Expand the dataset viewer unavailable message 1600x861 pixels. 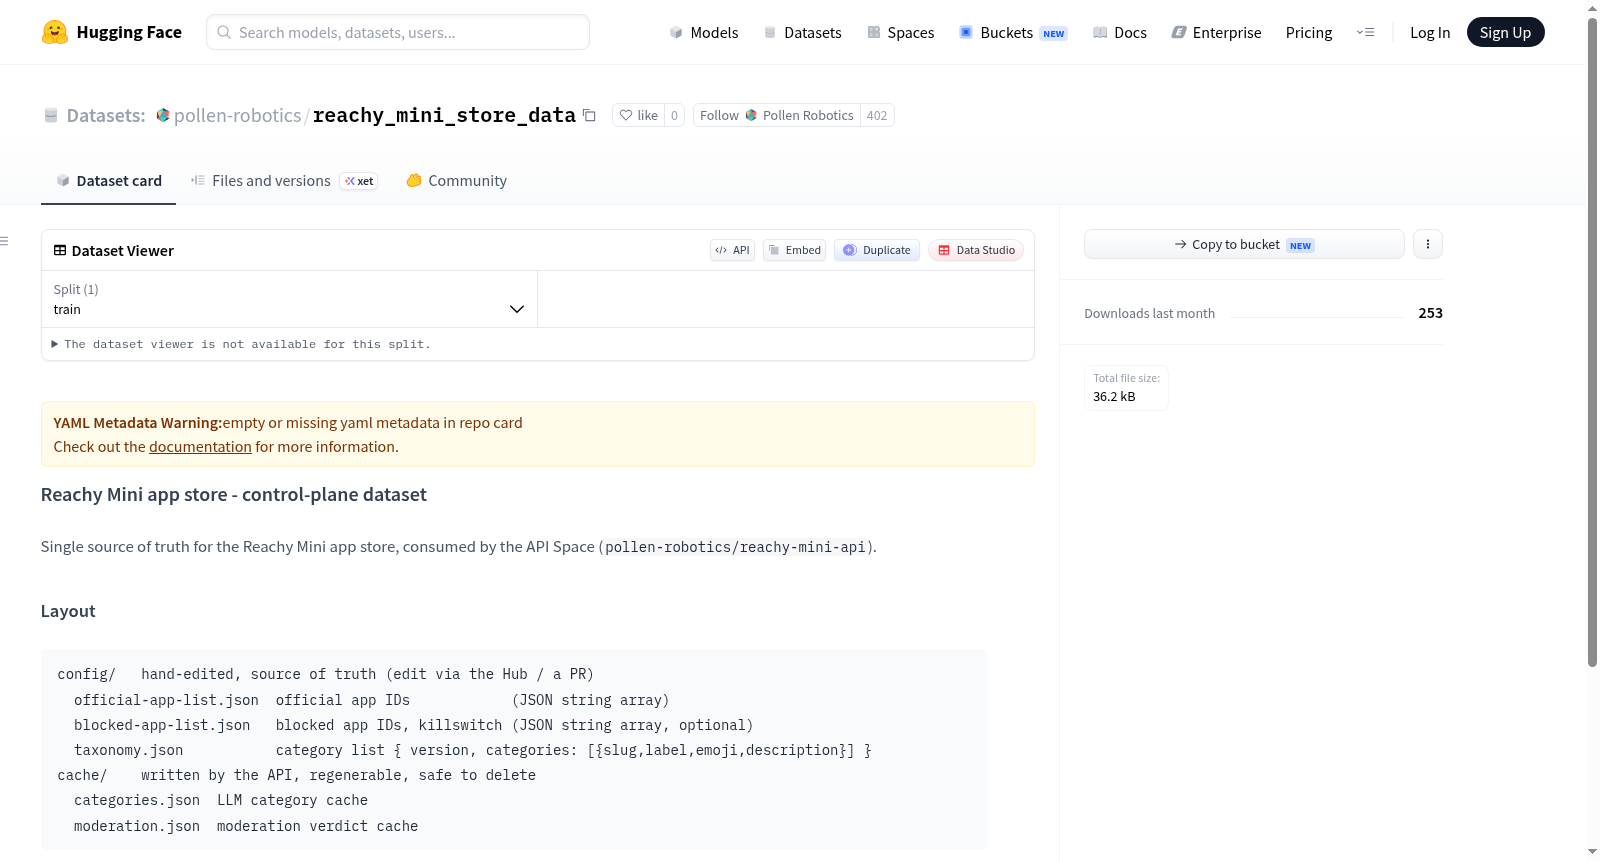tap(240, 344)
